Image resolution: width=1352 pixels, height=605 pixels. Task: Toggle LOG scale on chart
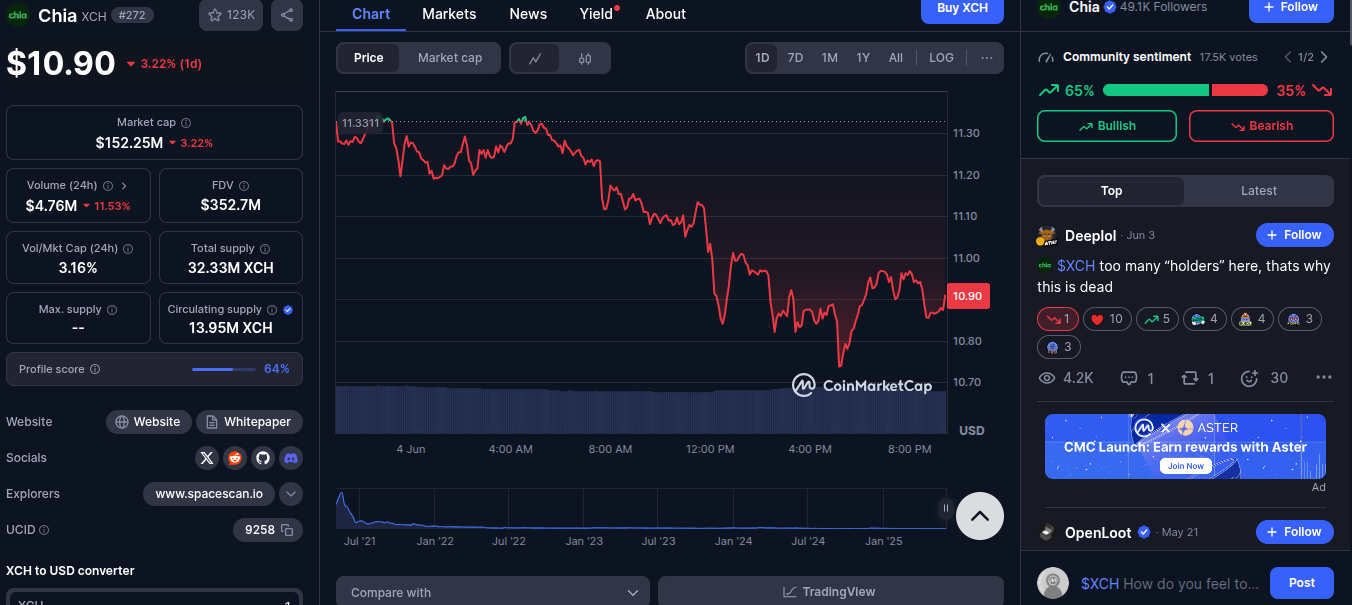tap(941, 58)
